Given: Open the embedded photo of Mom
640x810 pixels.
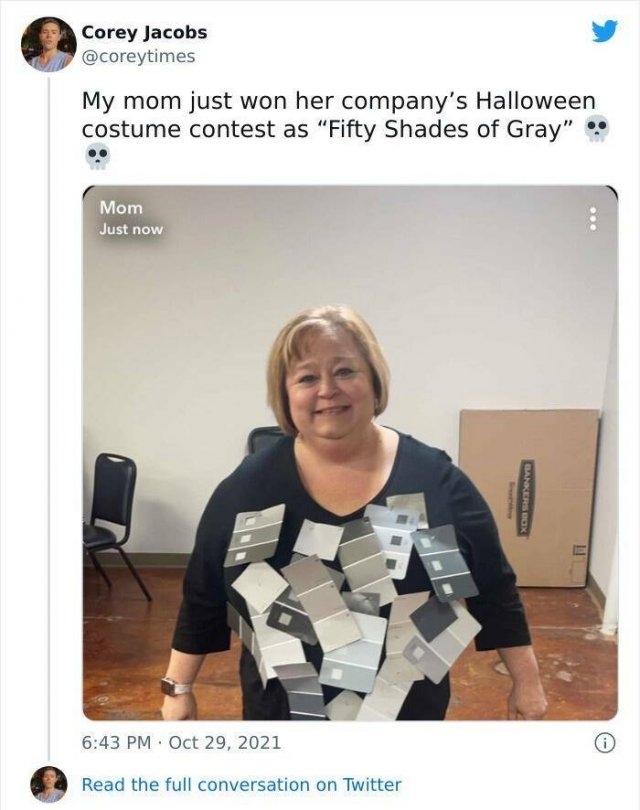Looking at the screenshot, I should [350, 453].
